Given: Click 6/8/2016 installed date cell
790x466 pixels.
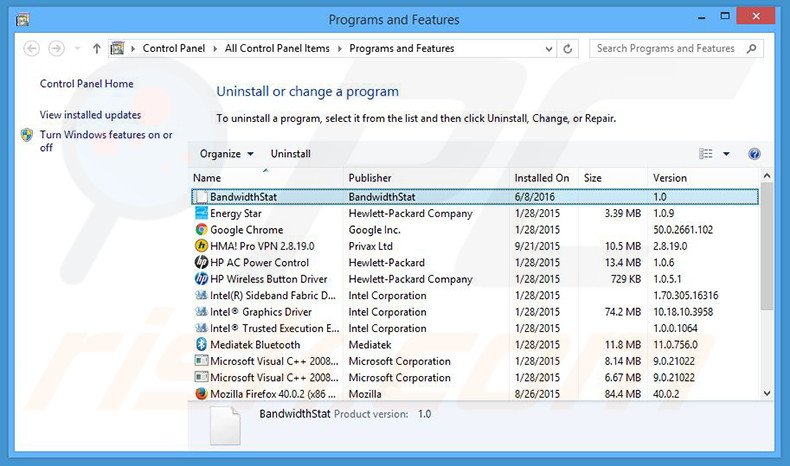Looking at the screenshot, I should [x=535, y=197].
